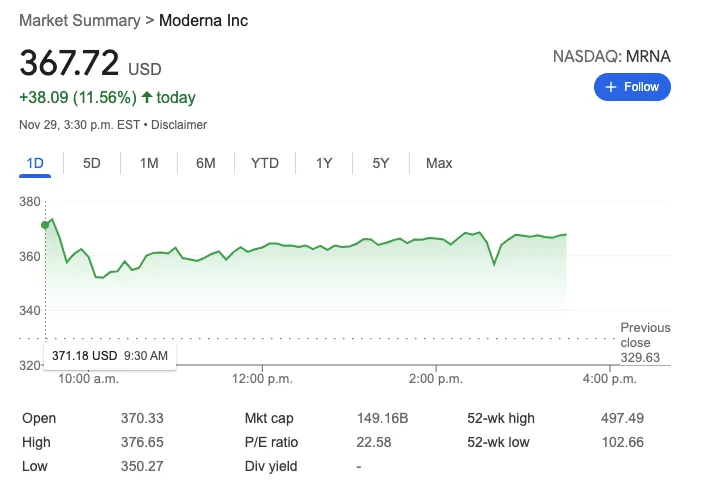
Task: Click the NASDAQ: MRNA ticker label
Action: pos(611,57)
